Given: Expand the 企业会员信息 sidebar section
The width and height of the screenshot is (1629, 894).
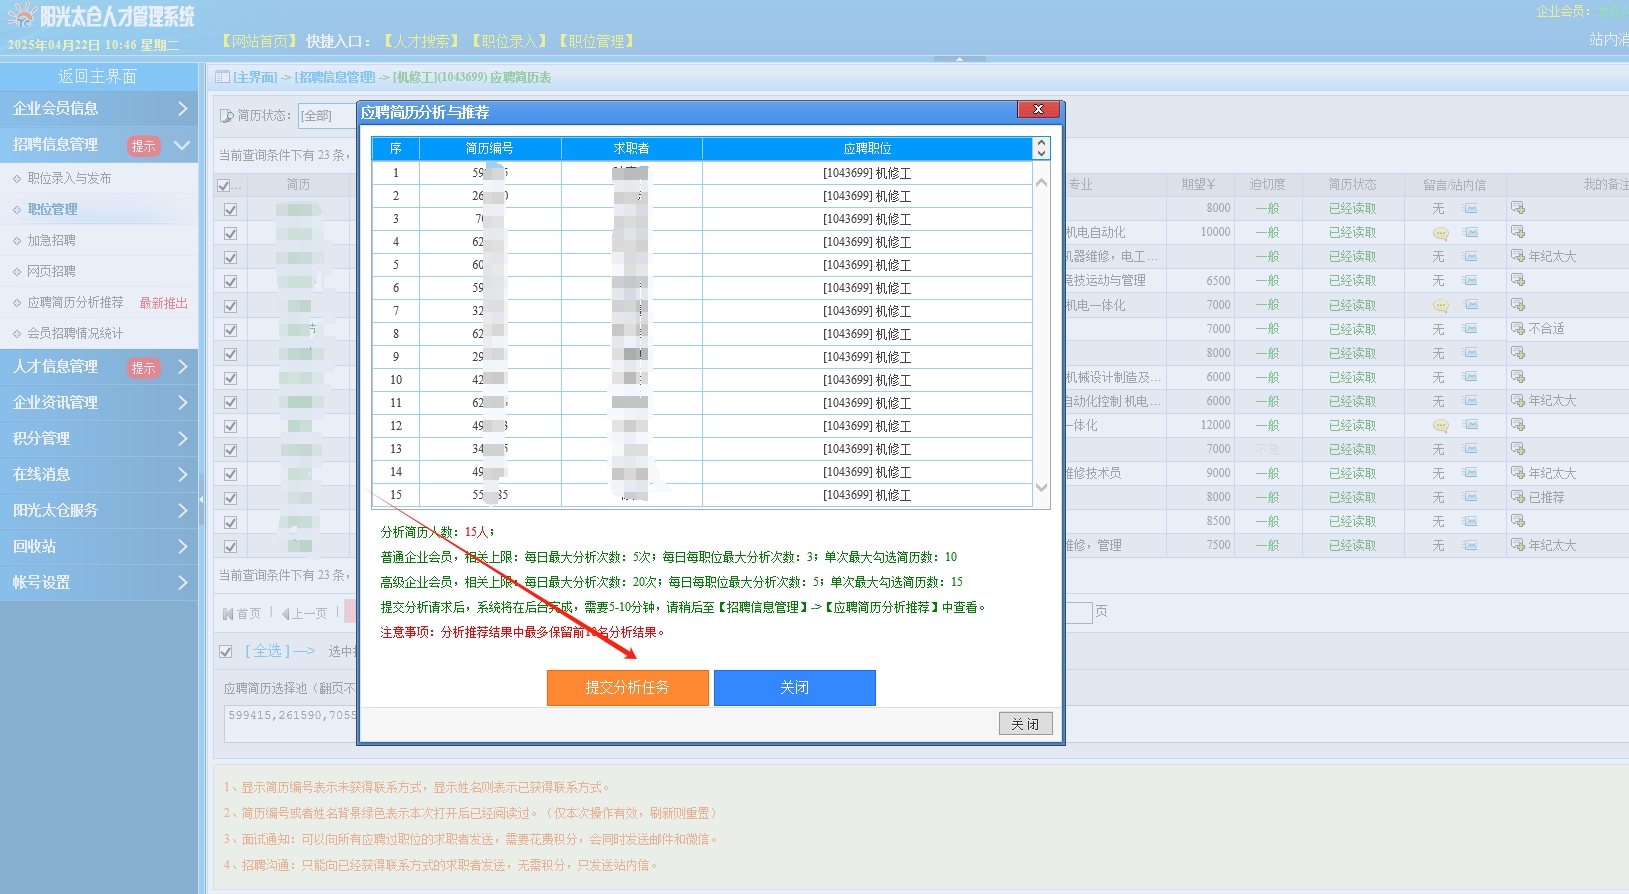Looking at the screenshot, I should tap(99, 108).
